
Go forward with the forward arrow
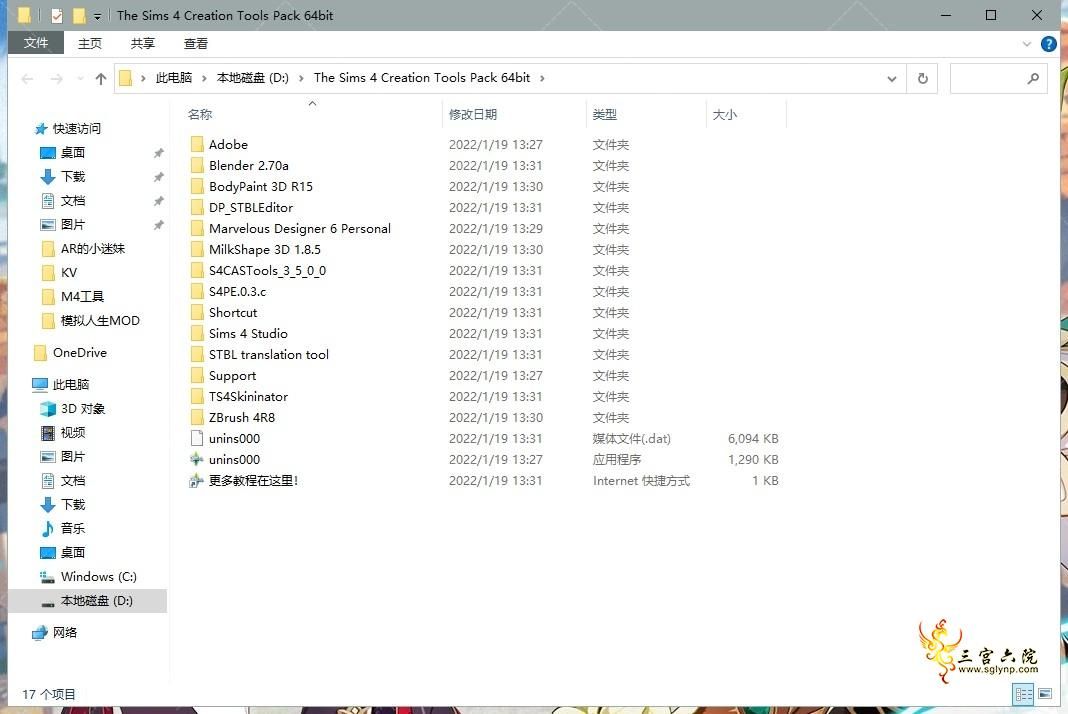[x=57, y=79]
